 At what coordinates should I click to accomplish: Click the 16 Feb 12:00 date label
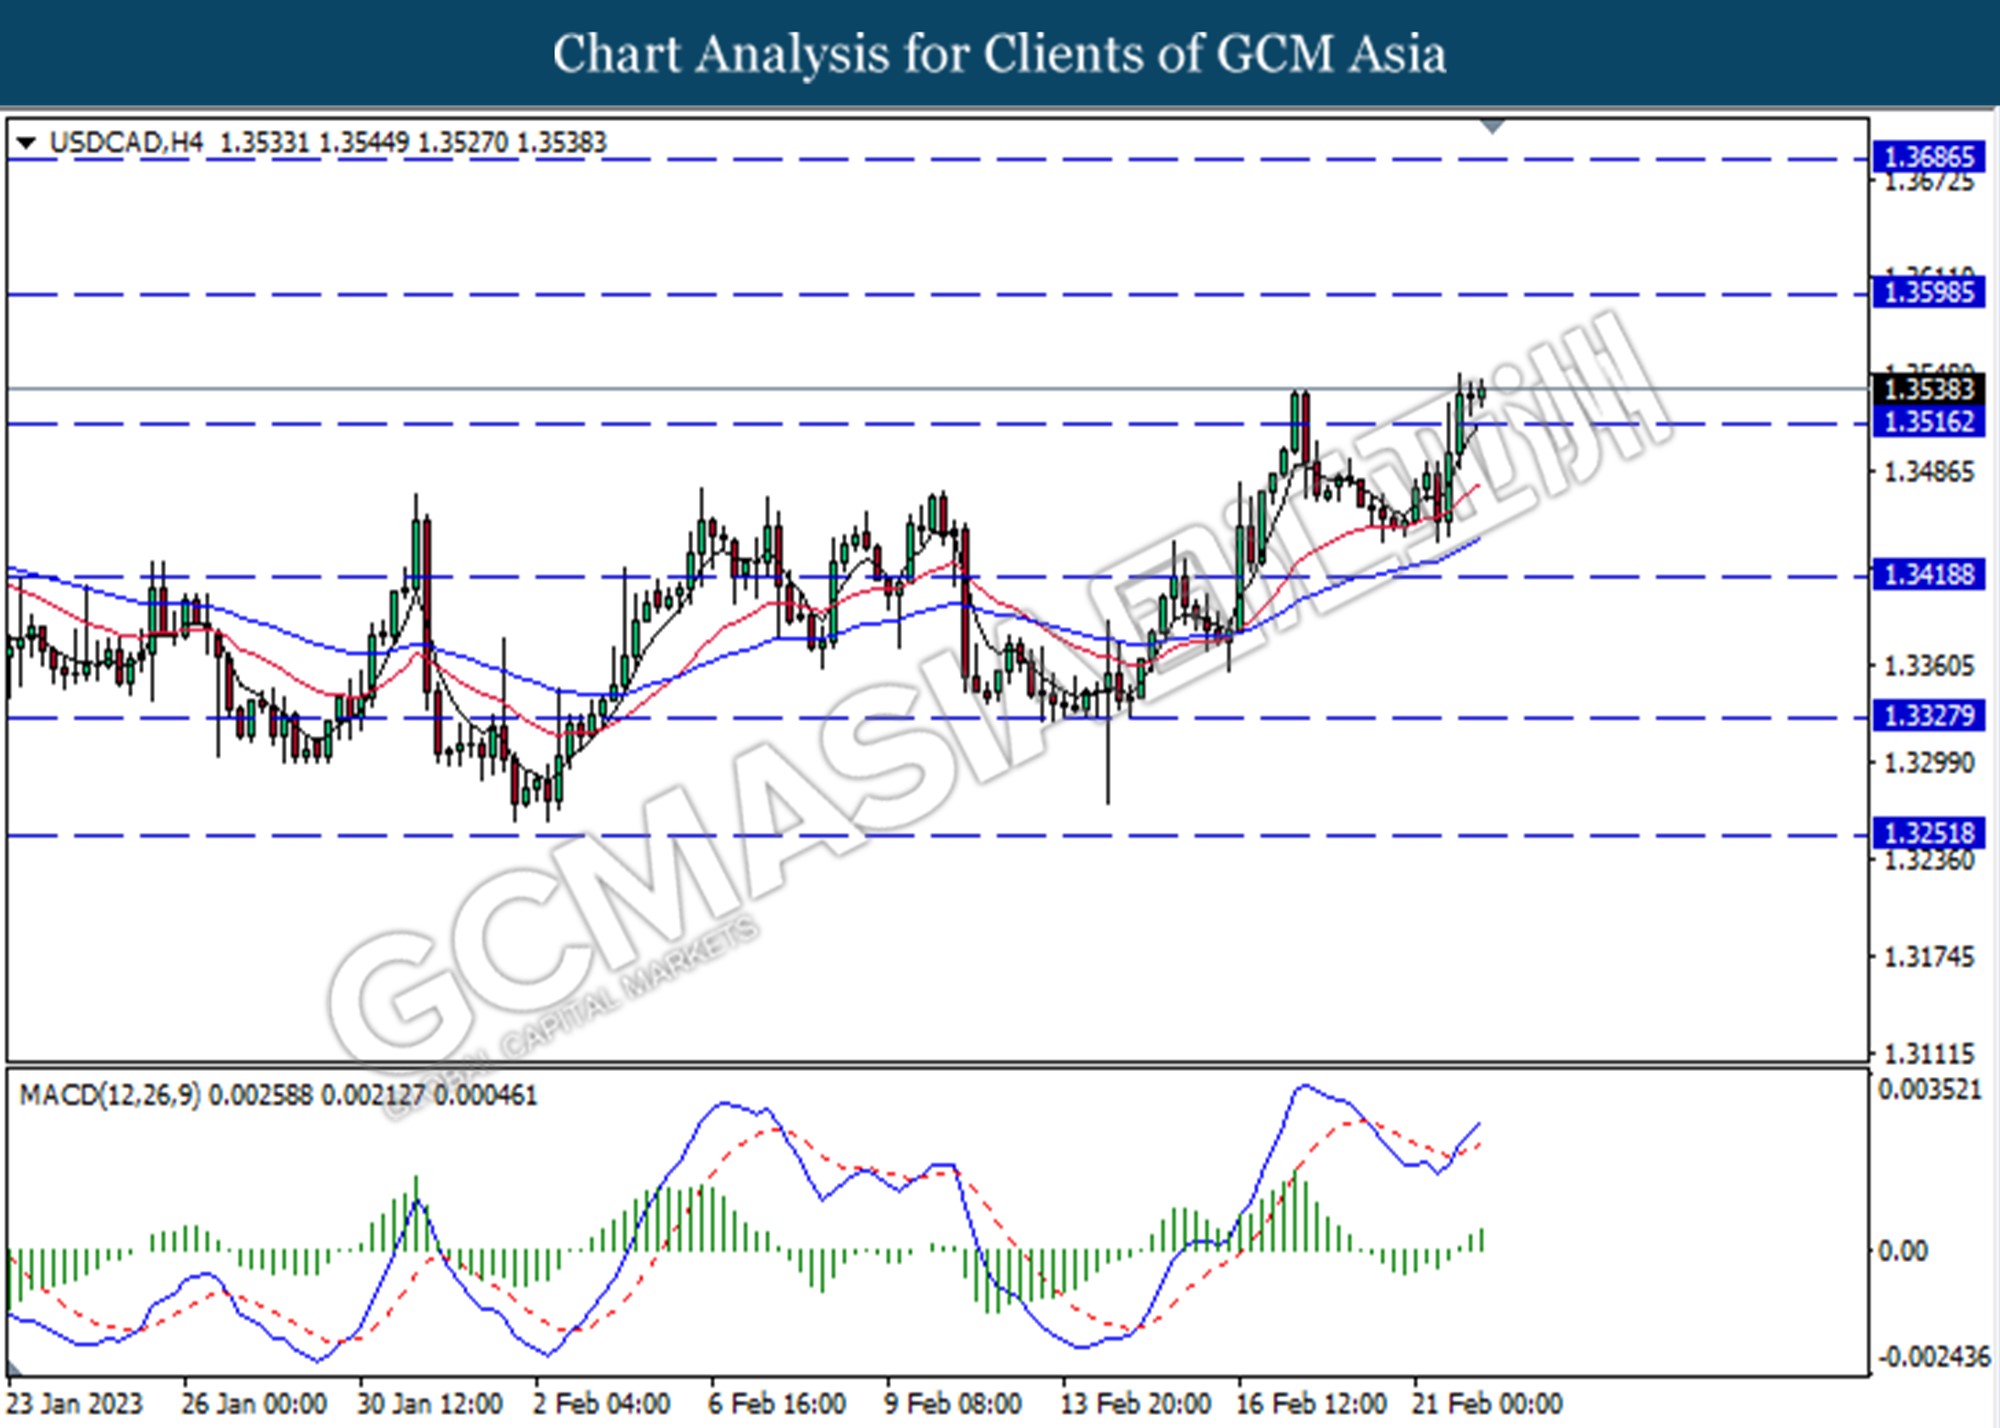click(1312, 1404)
